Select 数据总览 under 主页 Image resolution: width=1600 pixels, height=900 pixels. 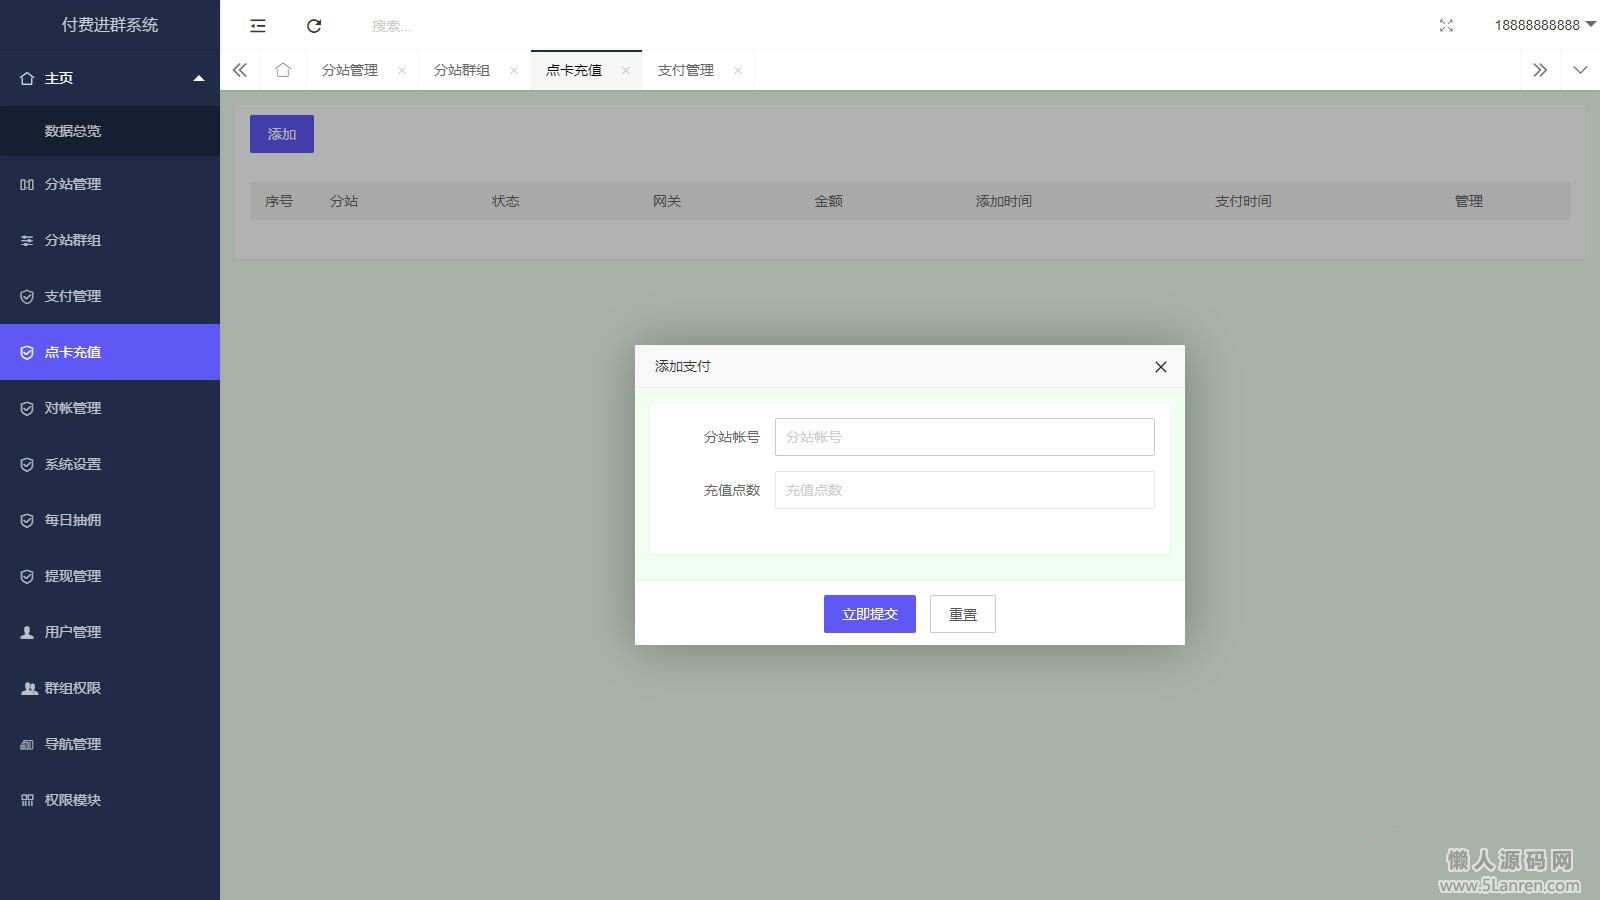pos(73,131)
